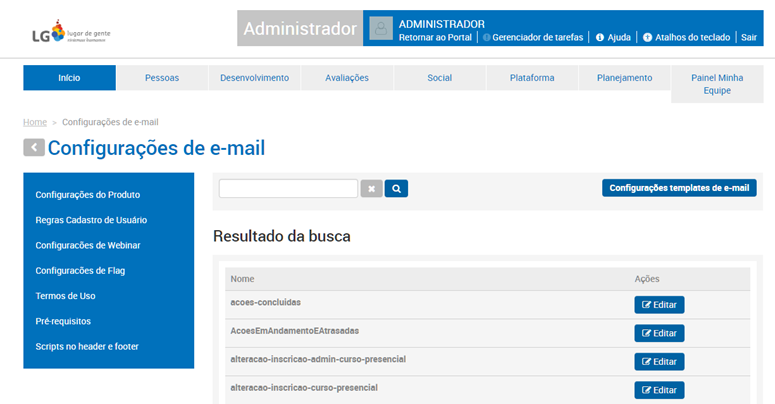Edit the AcoesEmAndamentoEAtrasadas template

(659, 333)
